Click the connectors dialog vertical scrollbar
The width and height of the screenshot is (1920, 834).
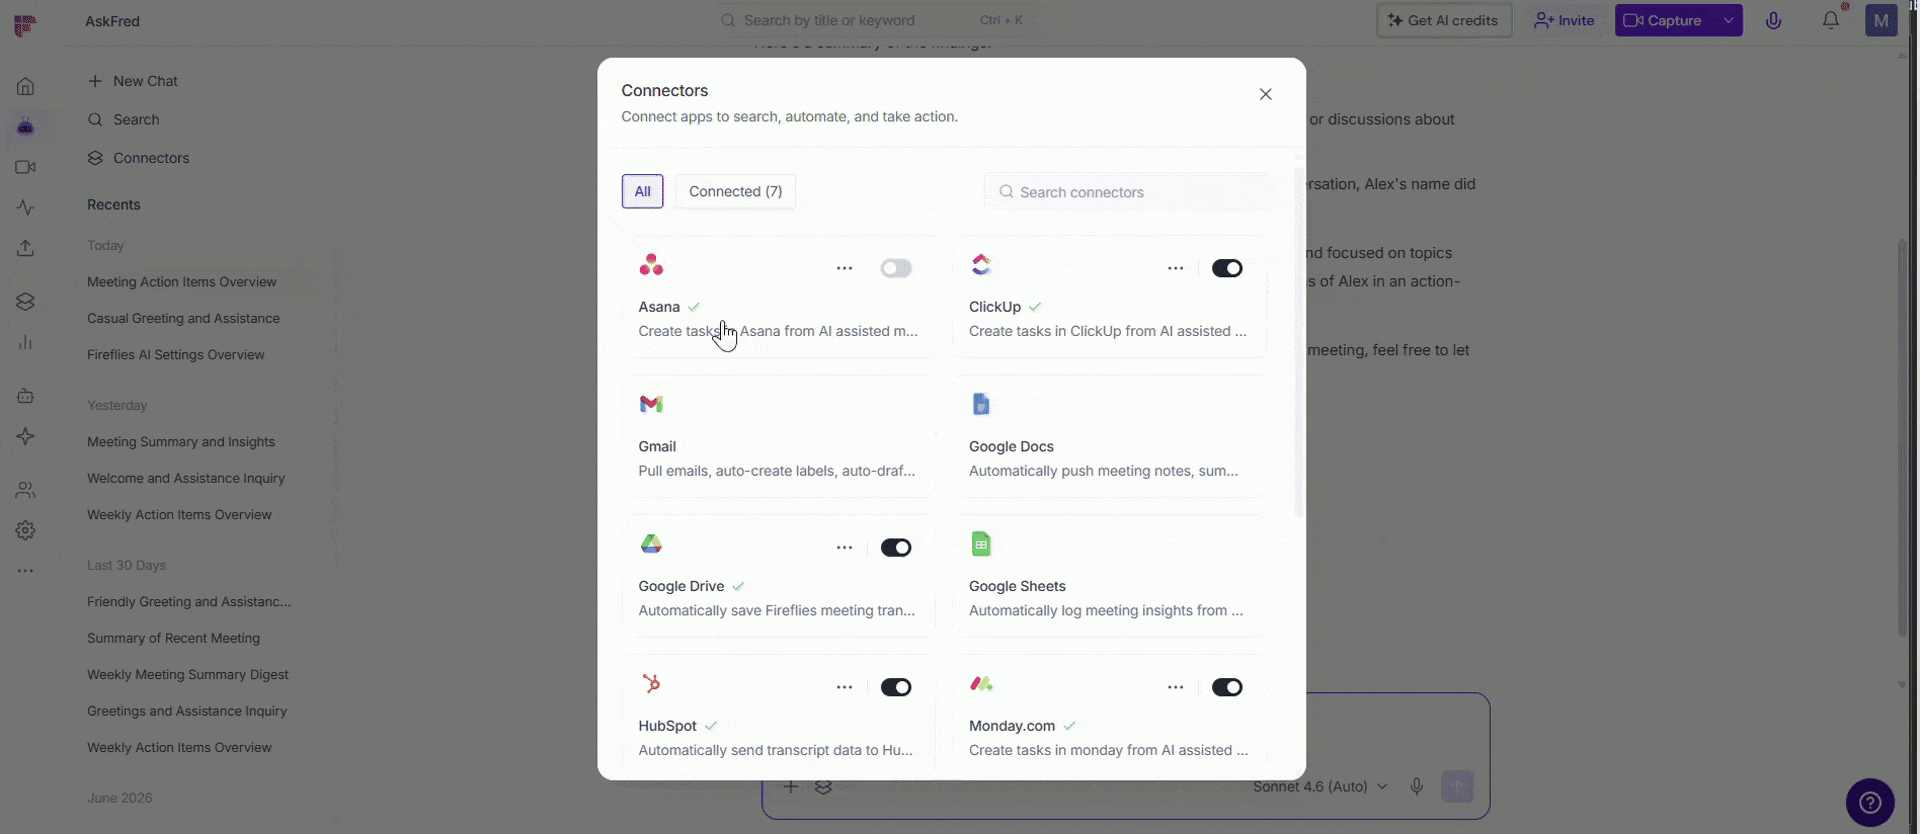1299,340
